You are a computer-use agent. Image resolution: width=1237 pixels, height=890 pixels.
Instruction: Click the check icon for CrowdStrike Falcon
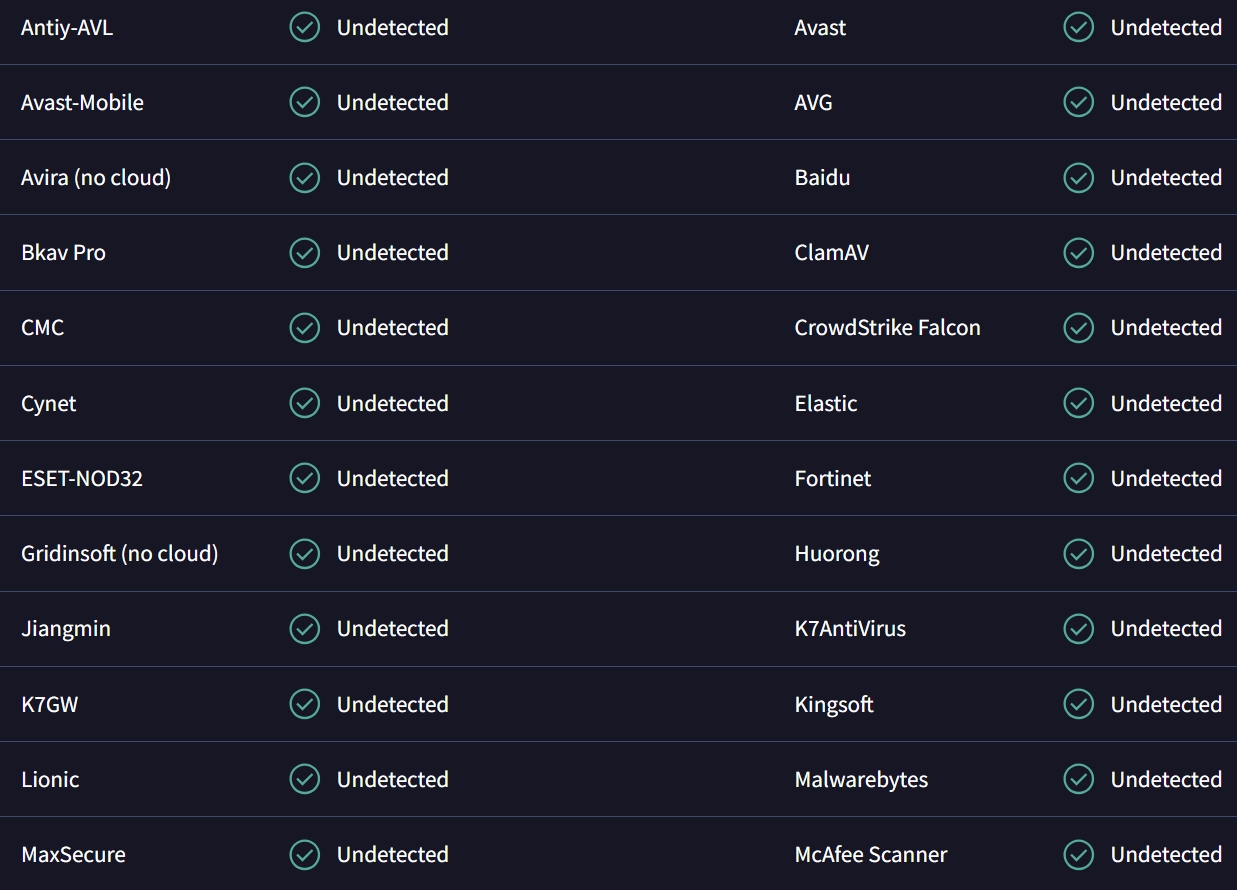coord(1079,328)
